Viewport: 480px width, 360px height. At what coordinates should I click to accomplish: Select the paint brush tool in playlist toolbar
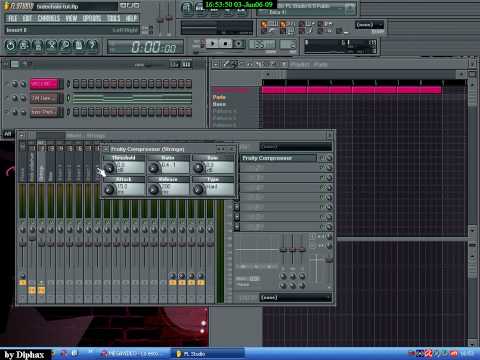[235, 64]
